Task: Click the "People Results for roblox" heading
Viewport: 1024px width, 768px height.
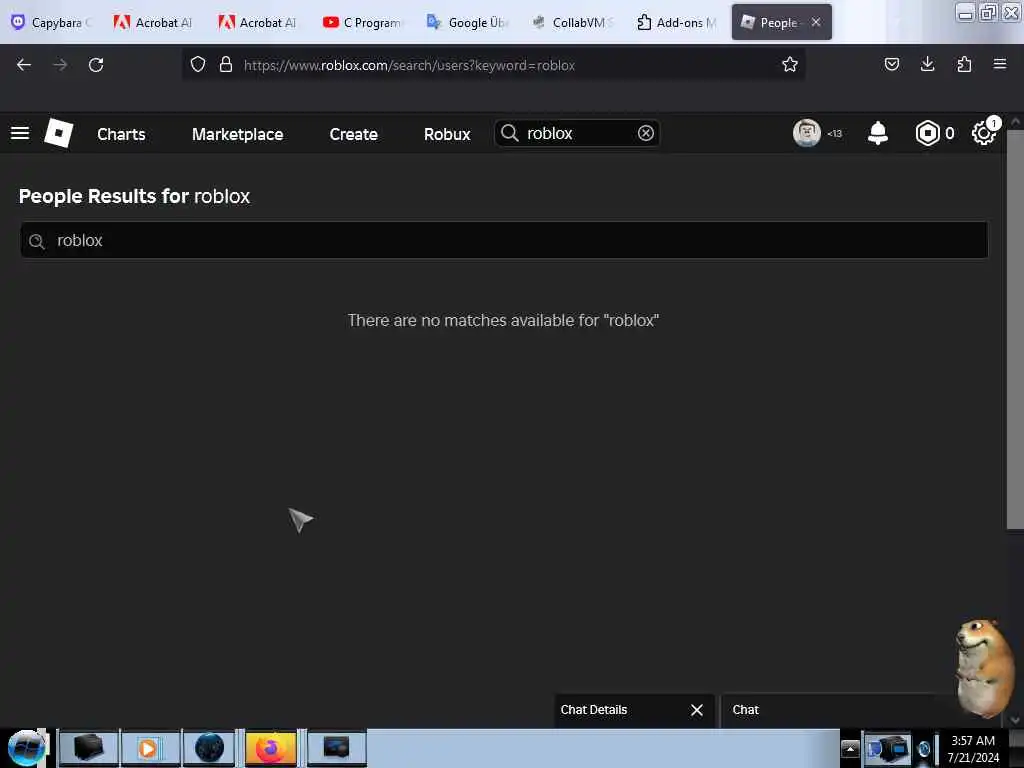Action: coord(134,196)
